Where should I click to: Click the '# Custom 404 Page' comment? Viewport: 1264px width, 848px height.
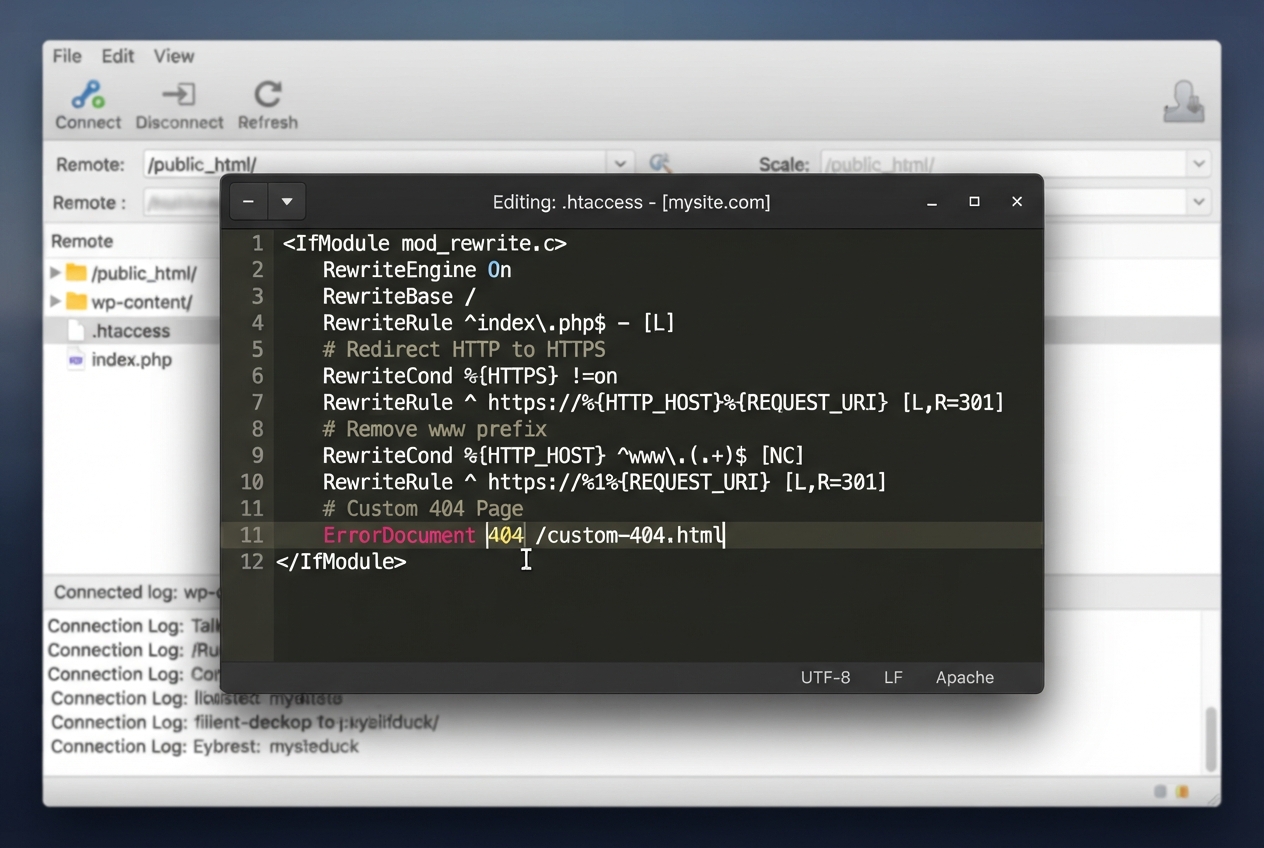pyautogui.click(x=422, y=508)
